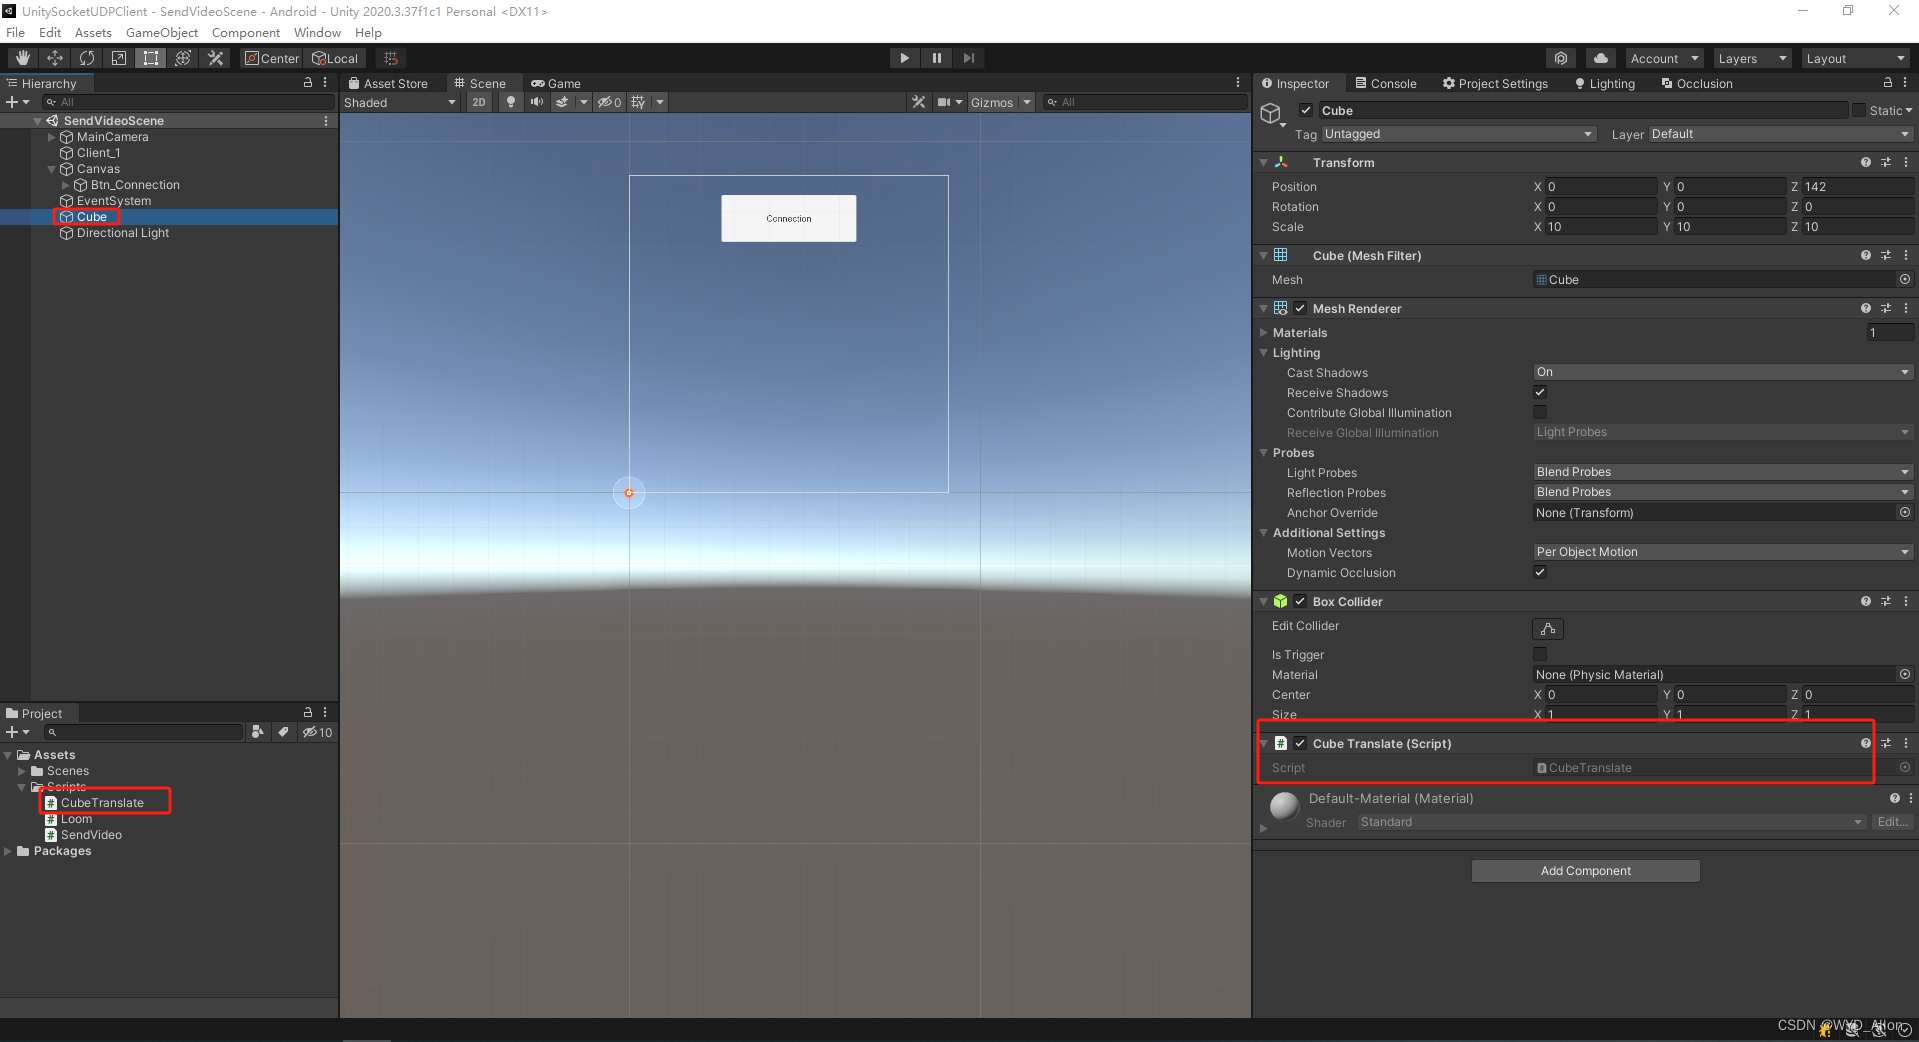1919x1042 pixels.
Task: Mute scene view audio icon
Action: [536, 101]
